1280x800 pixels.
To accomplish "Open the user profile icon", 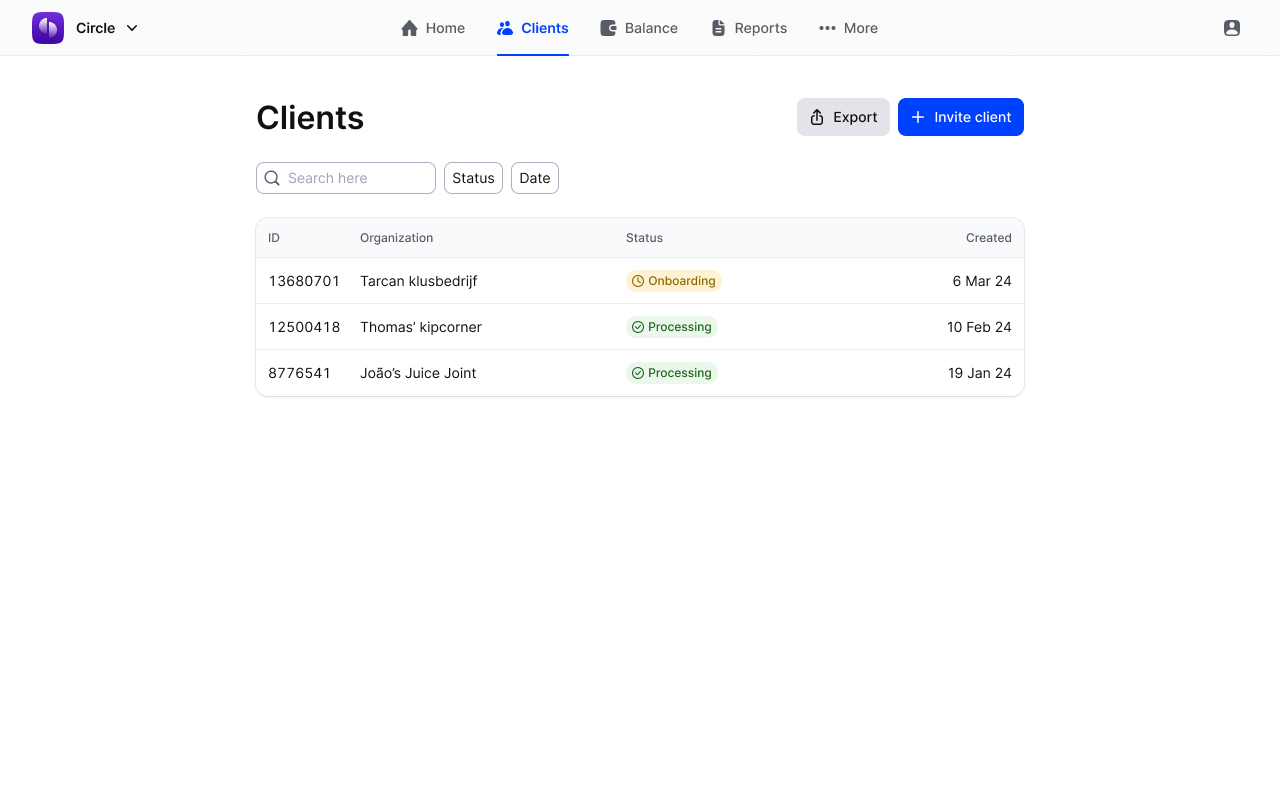I will 1232,28.
